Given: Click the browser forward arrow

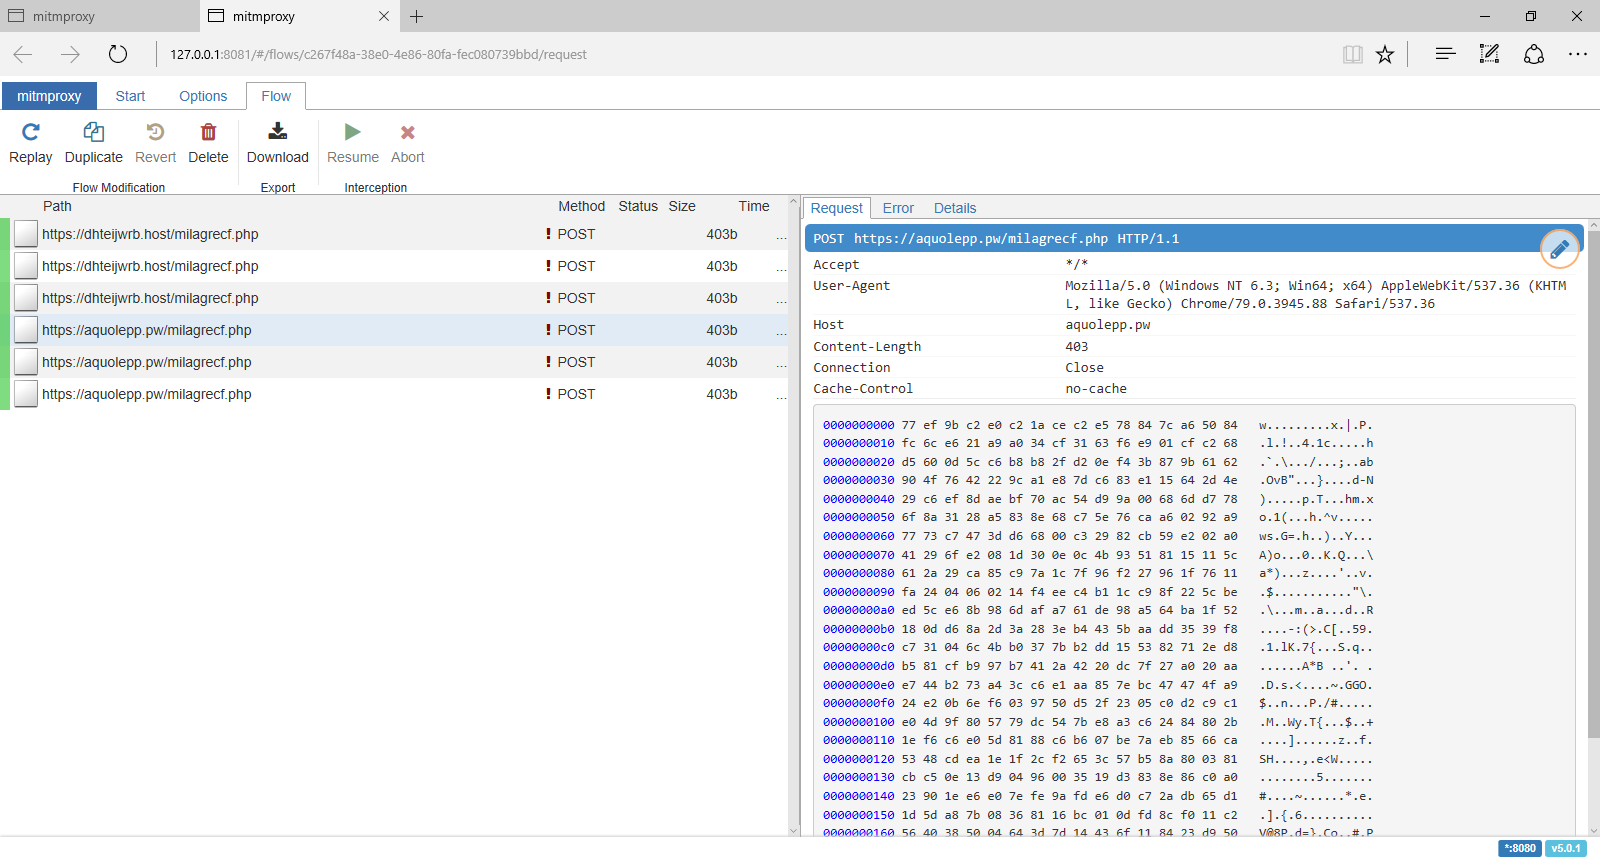Looking at the screenshot, I should 70,54.
